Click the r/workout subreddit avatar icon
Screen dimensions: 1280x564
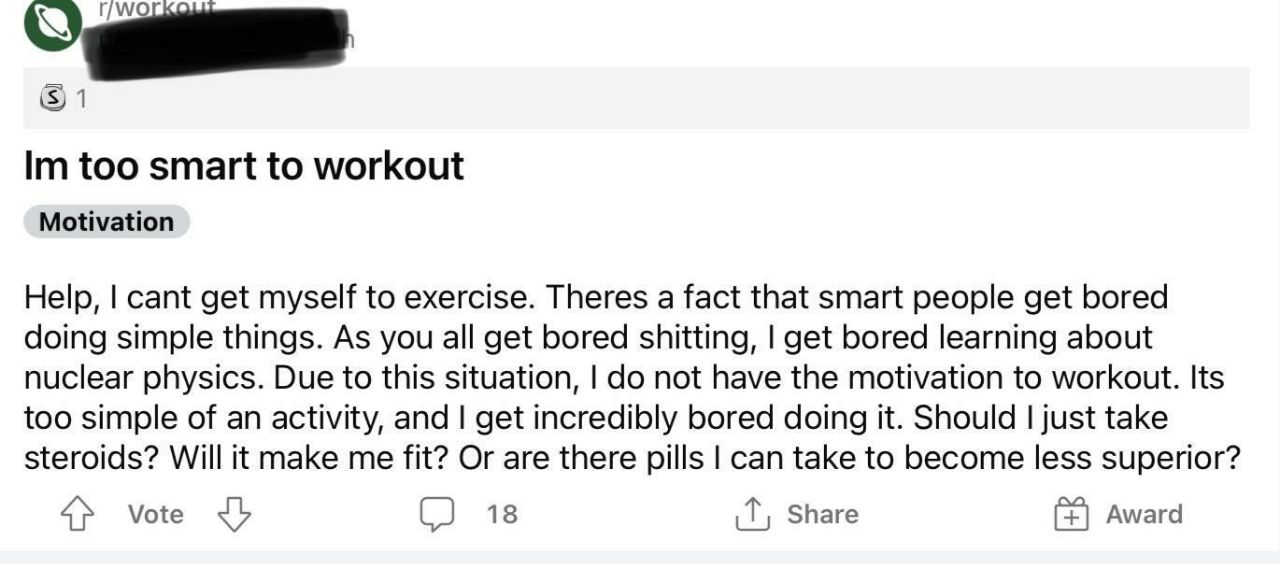(x=53, y=24)
